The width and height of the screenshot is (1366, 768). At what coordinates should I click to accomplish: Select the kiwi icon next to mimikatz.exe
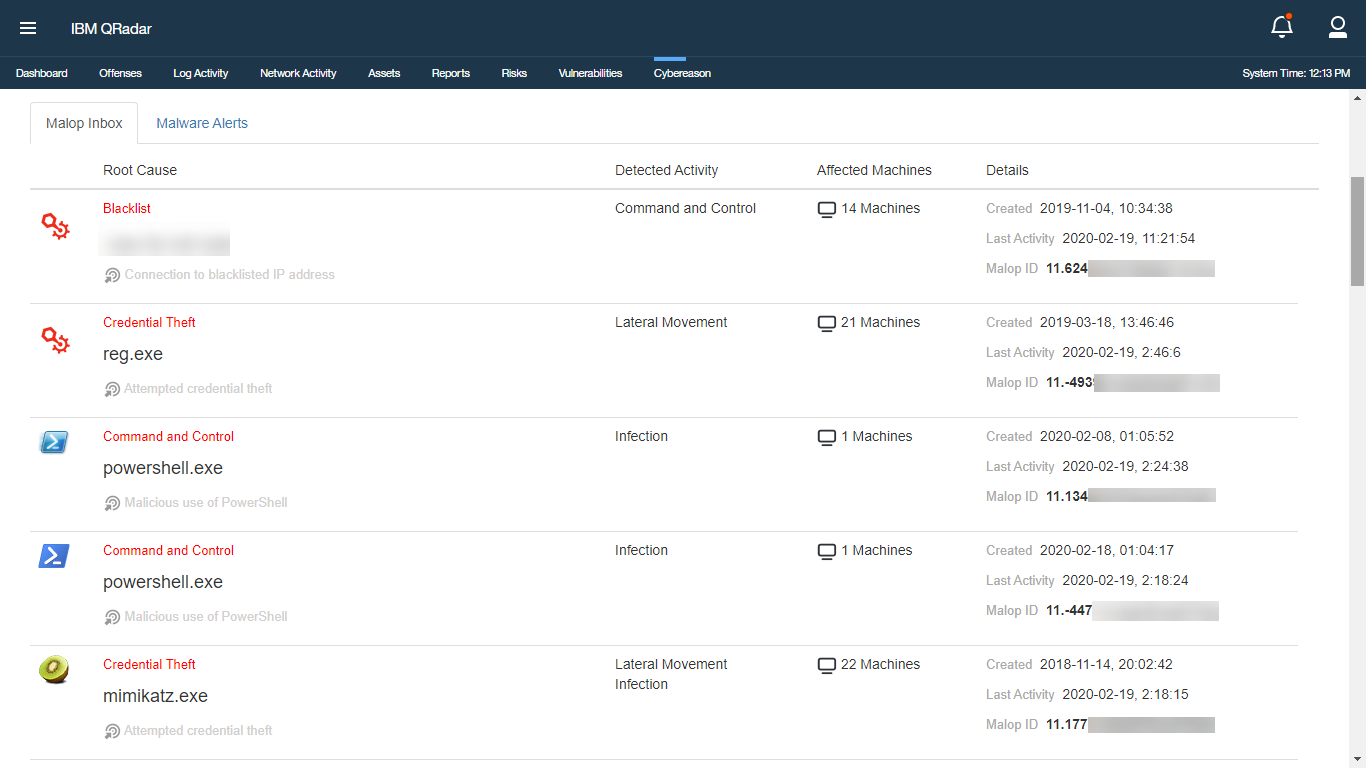tap(53, 669)
